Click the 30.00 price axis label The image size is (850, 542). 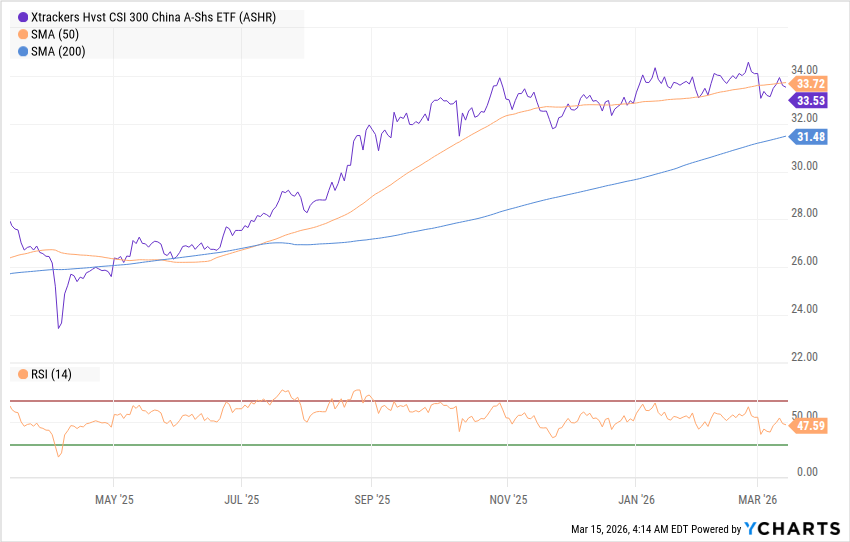[804, 166]
